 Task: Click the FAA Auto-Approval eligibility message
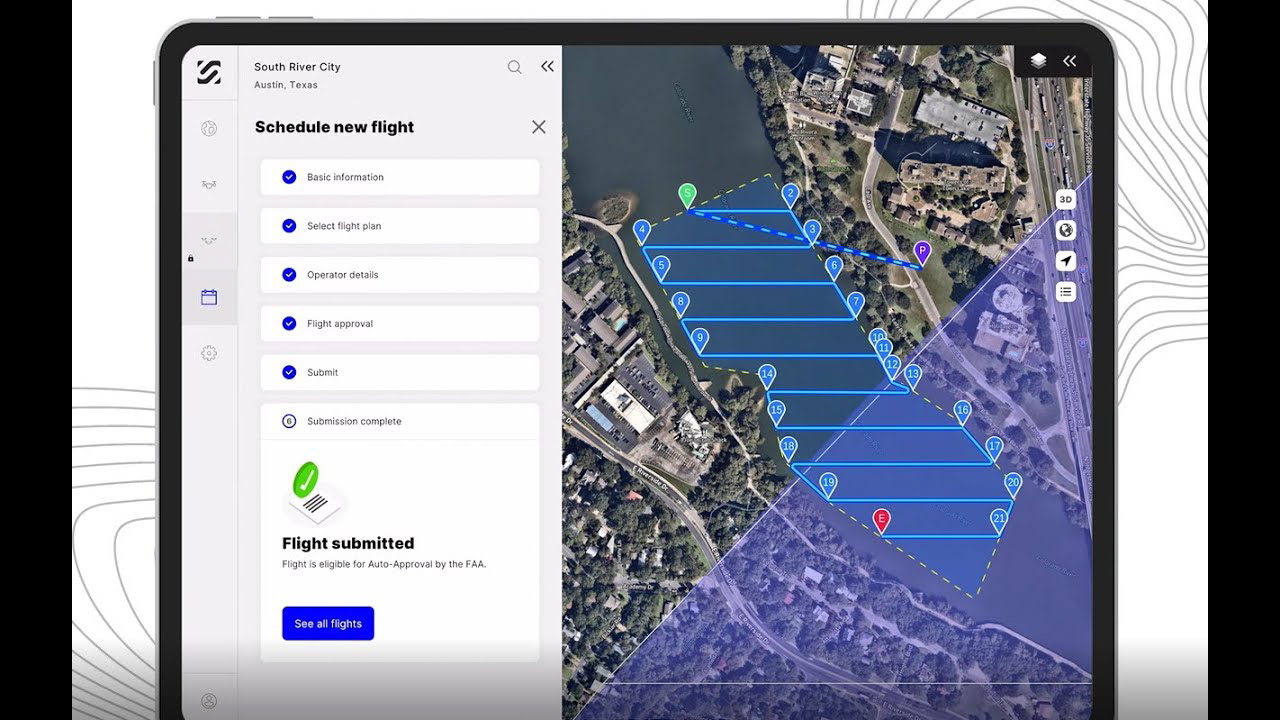[x=385, y=564]
